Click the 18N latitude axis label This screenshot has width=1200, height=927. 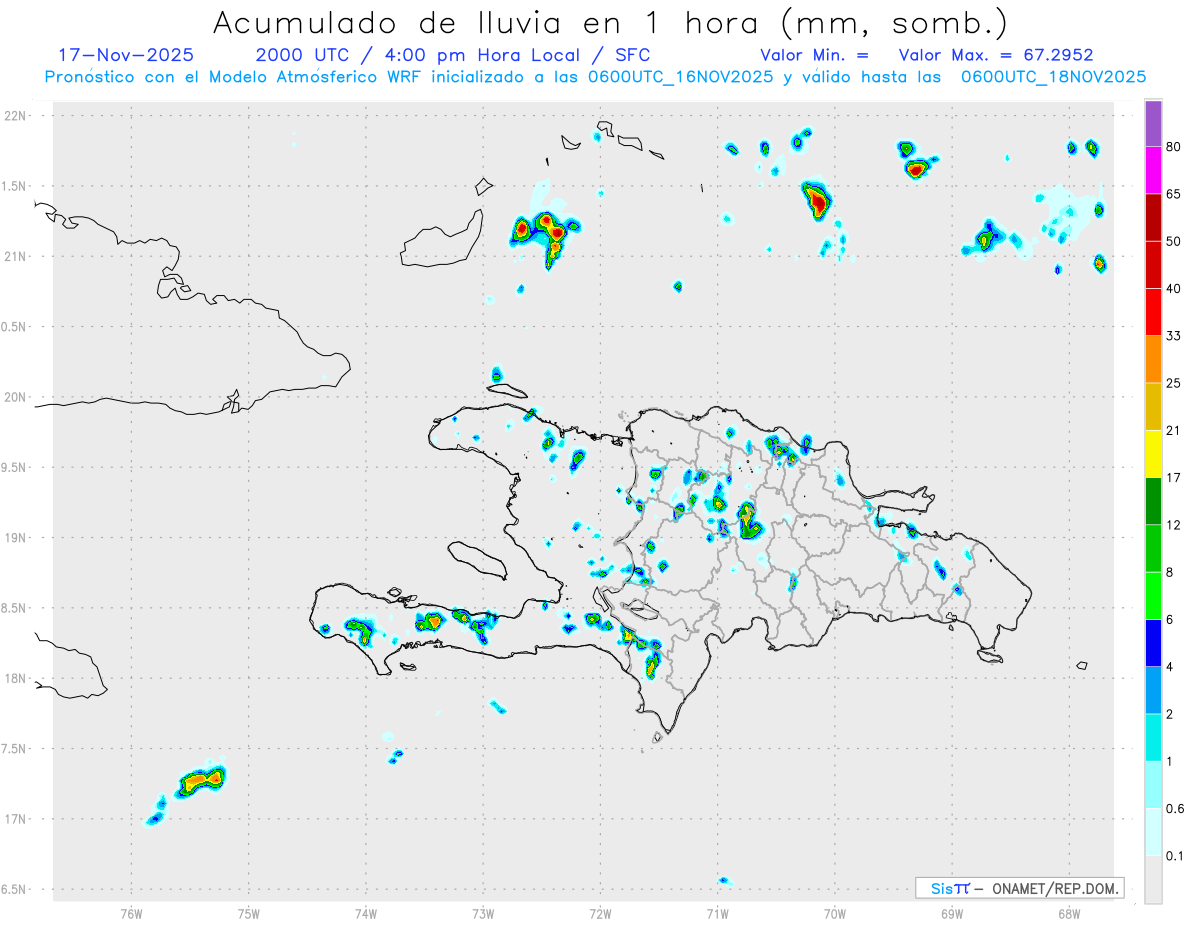point(17,678)
